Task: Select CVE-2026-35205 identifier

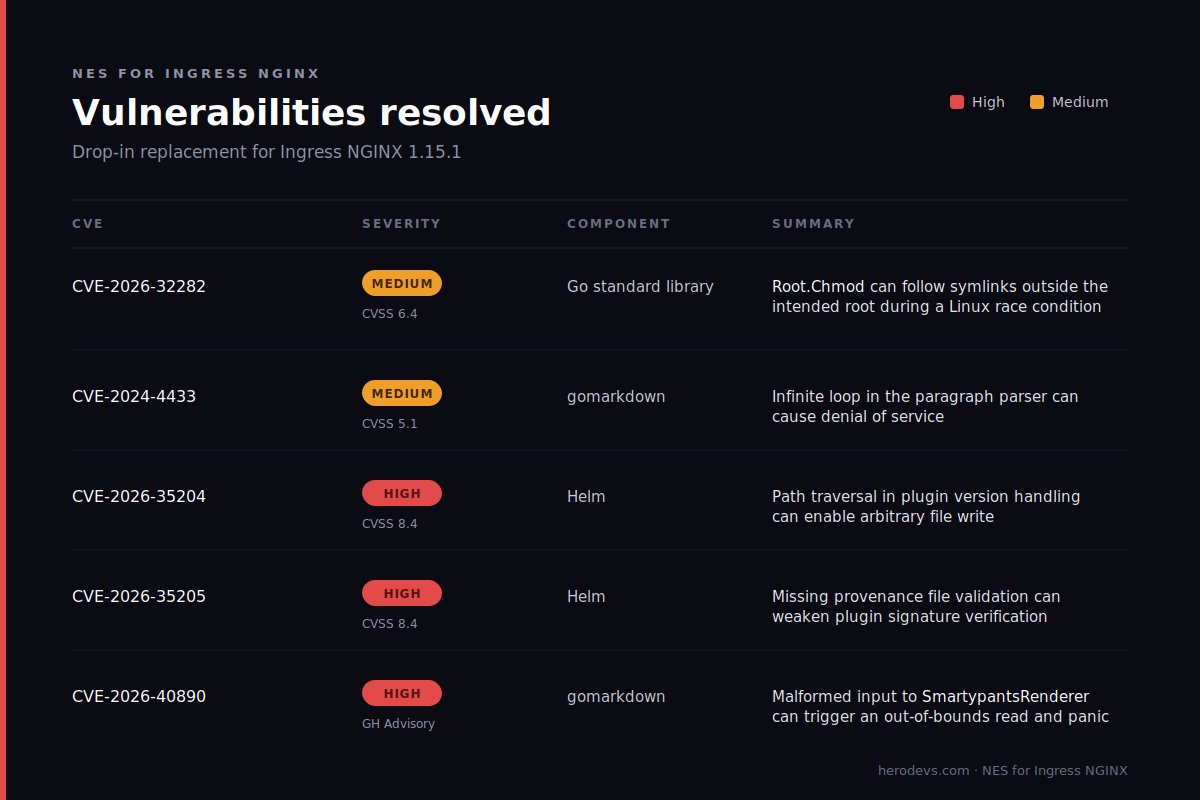Action: [x=139, y=596]
